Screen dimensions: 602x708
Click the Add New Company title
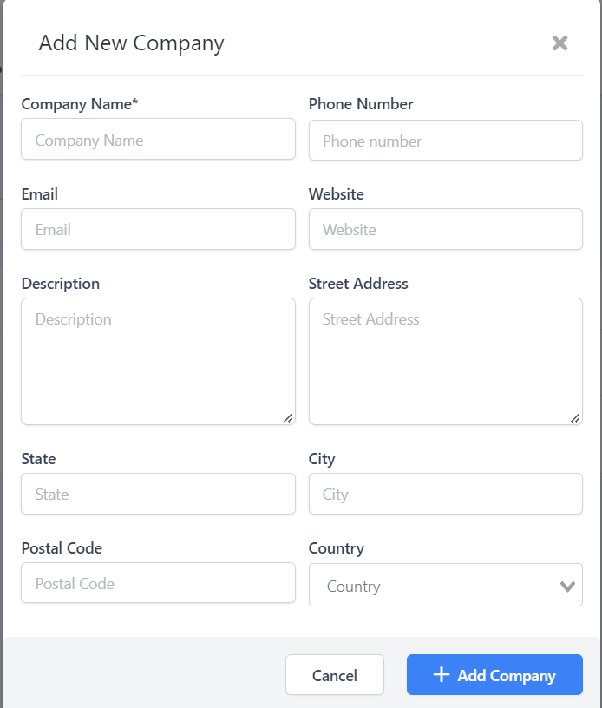coord(131,44)
